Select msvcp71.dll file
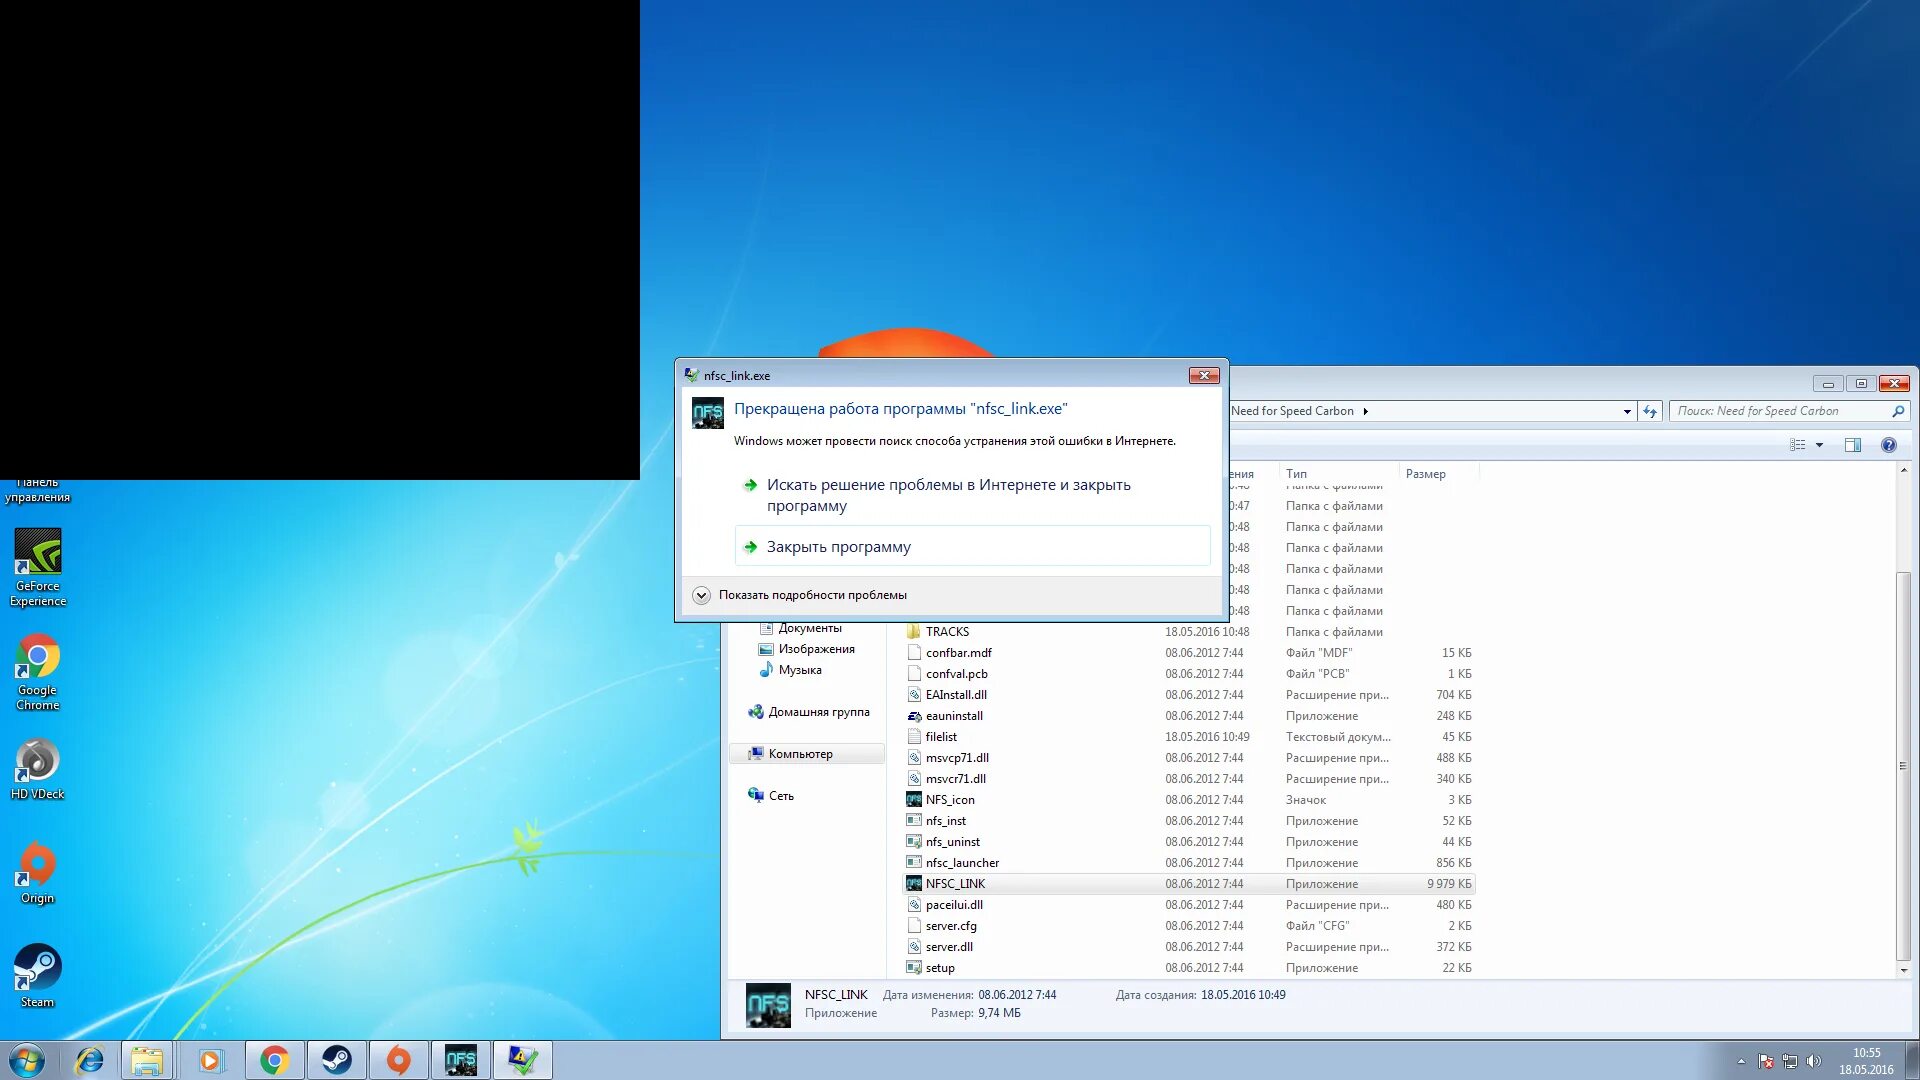 (1188, 758)
